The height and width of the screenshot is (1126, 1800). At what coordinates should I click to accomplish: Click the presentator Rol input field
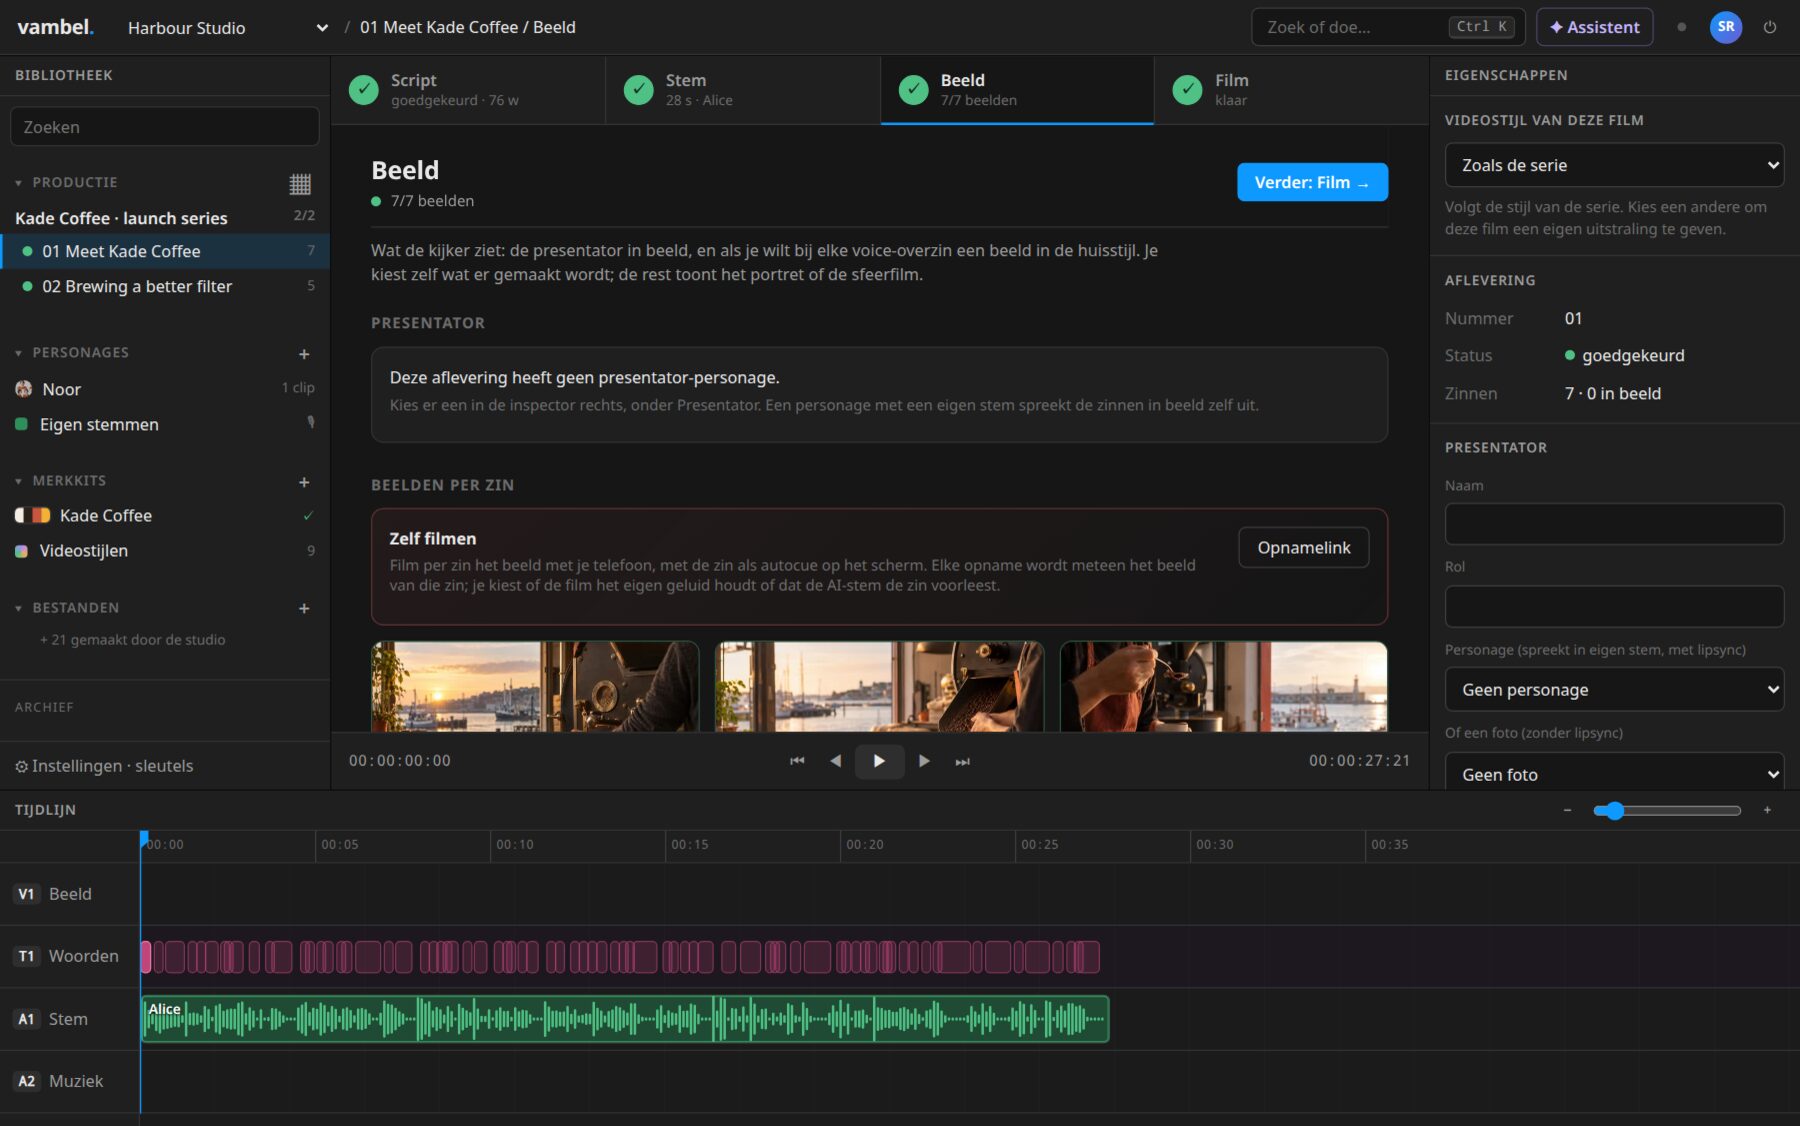pyautogui.click(x=1614, y=606)
